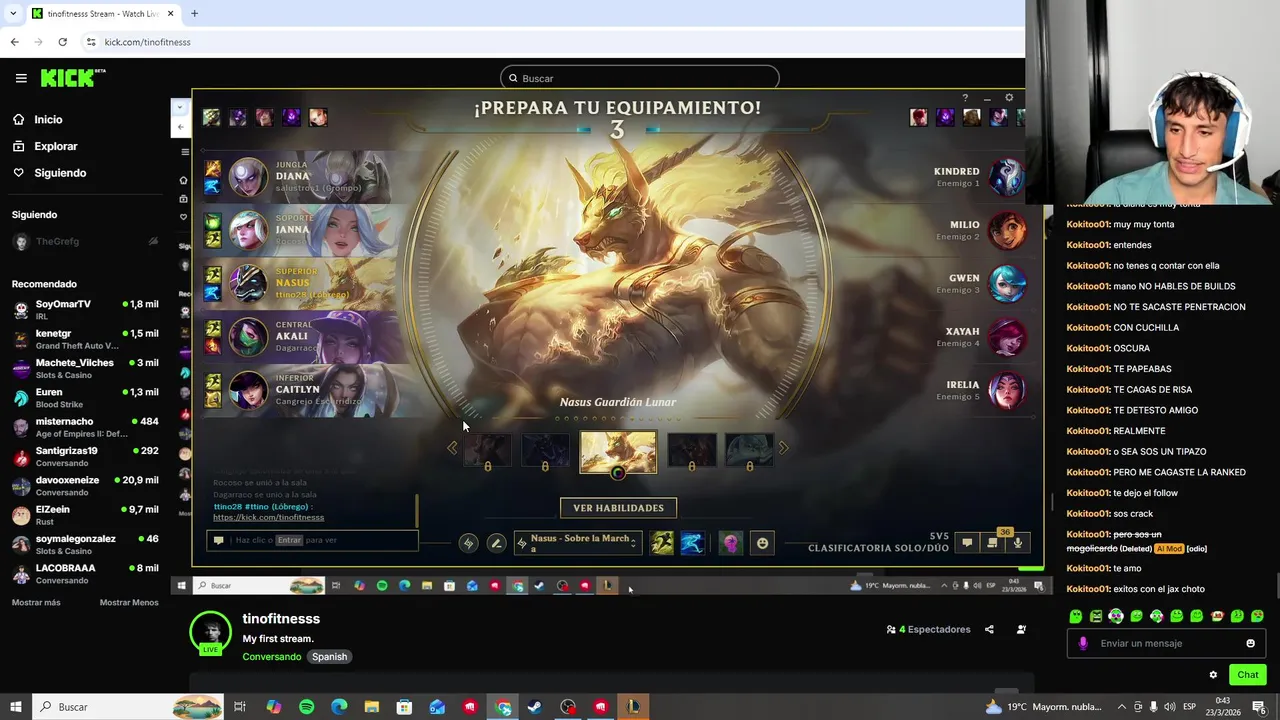Change the second summoner spell icon
The height and width of the screenshot is (720, 1280).
click(x=692, y=543)
